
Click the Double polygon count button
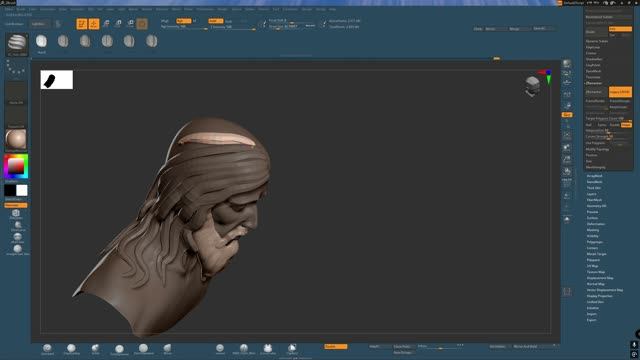[x=614, y=125]
